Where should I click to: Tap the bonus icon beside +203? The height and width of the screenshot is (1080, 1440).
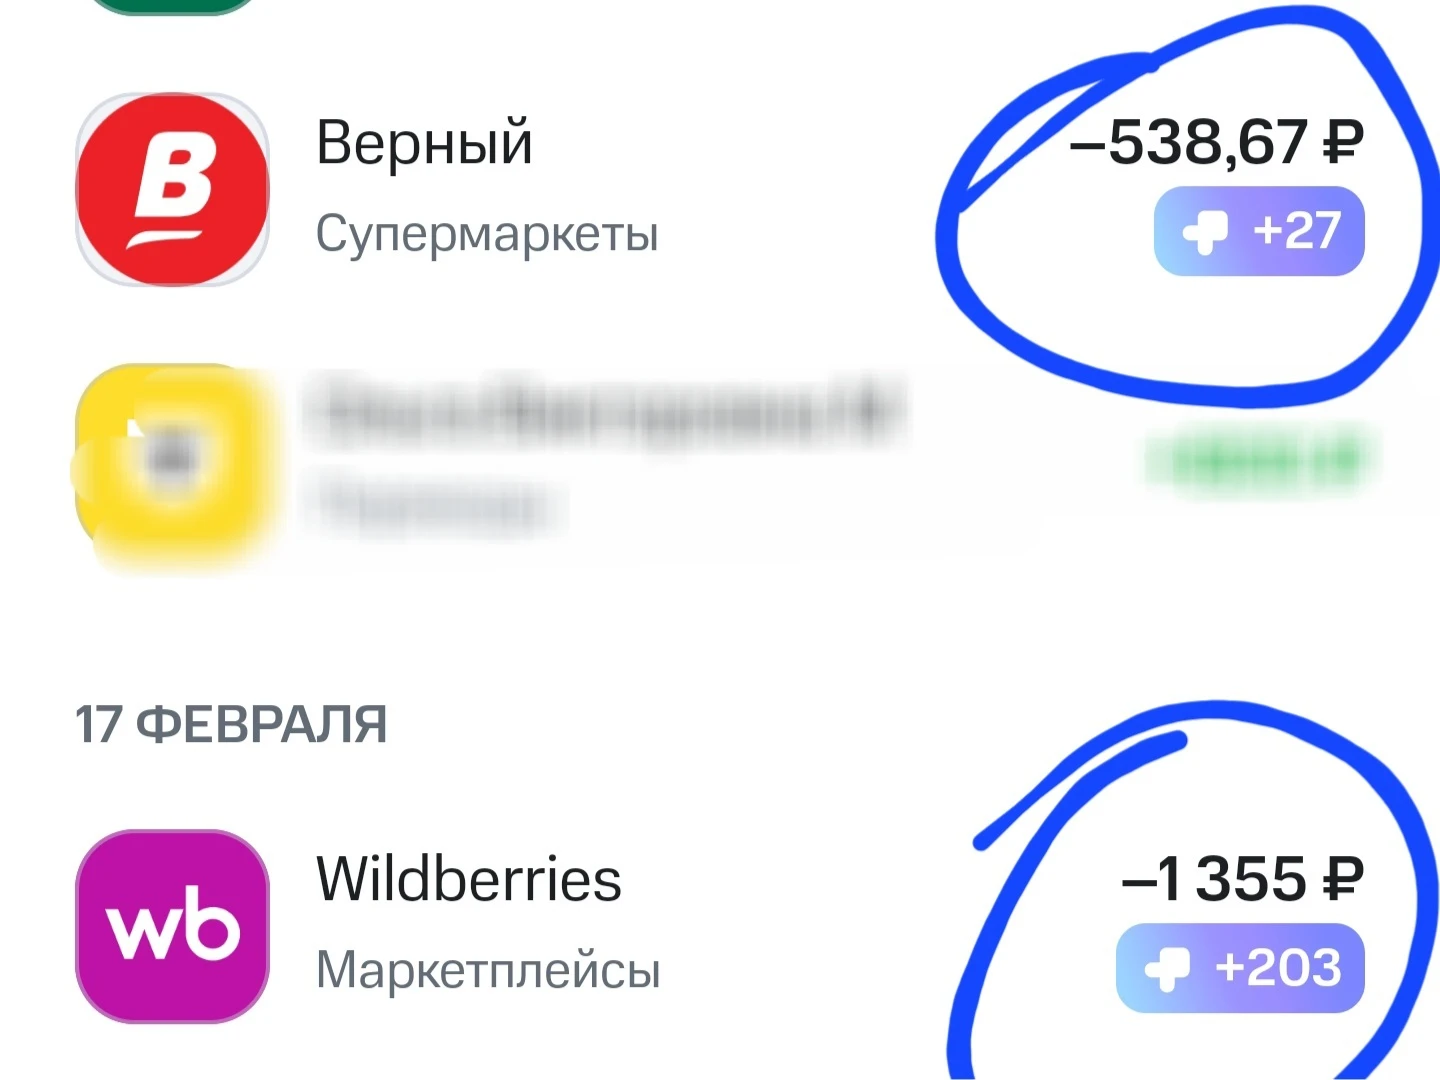coord(1167,968)
